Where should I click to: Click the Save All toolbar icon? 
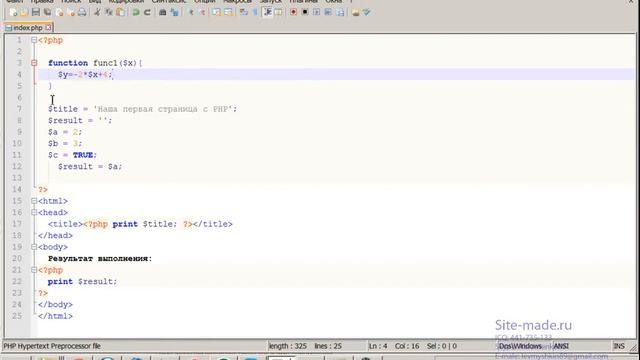[47, 12]
